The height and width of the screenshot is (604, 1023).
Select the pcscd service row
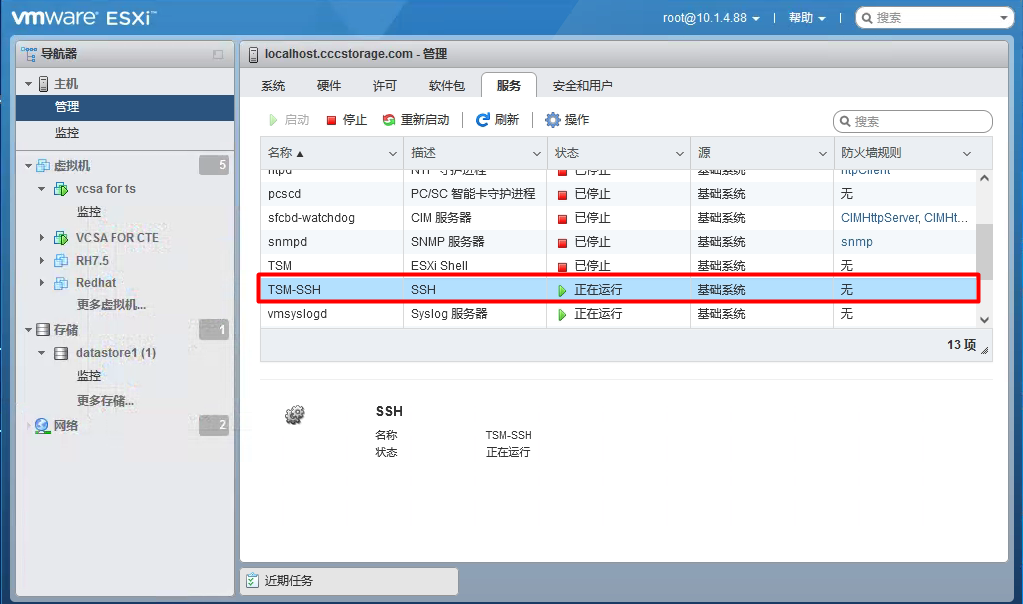pyautogui.click(x=618, y=194)
